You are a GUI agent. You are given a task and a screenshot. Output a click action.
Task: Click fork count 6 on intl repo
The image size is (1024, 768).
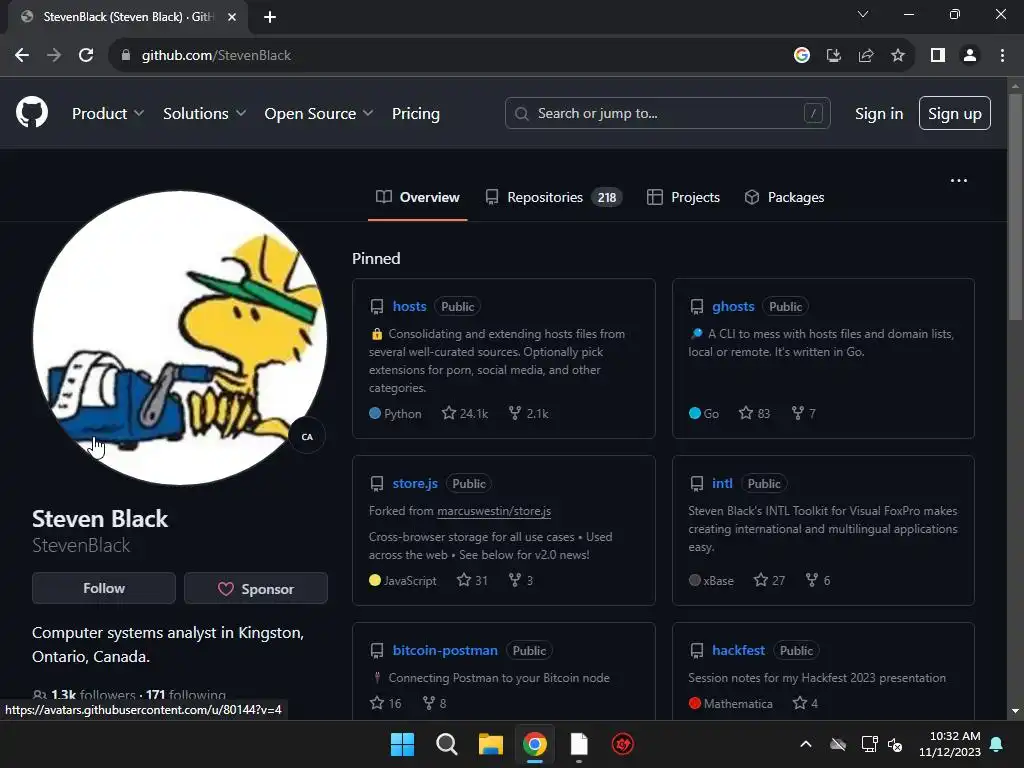(818, 580)
